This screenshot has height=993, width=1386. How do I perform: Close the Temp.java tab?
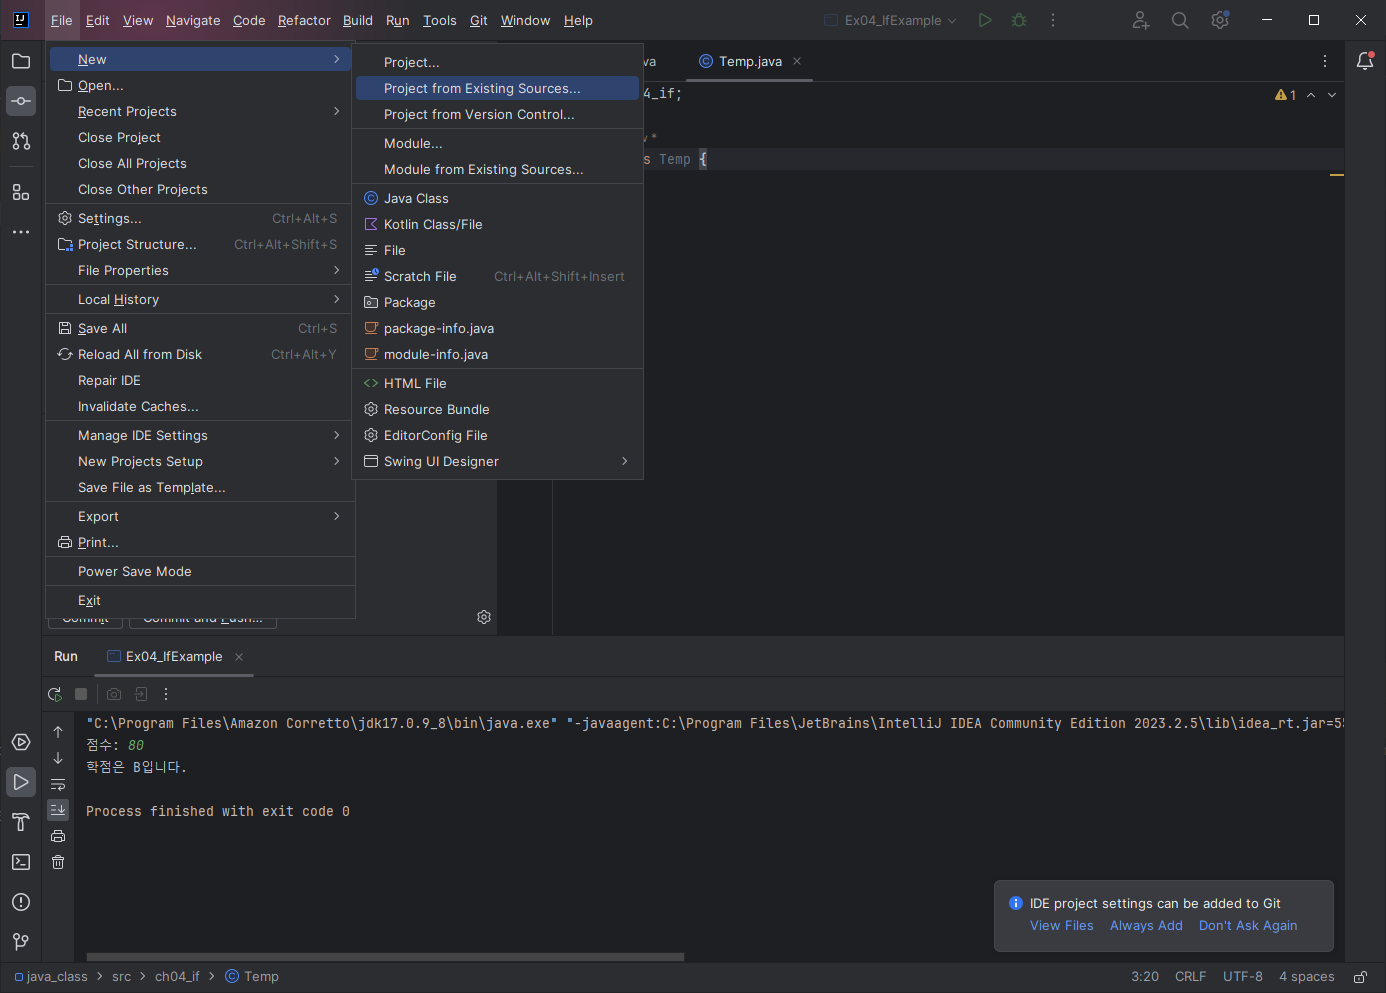point(797,61)
